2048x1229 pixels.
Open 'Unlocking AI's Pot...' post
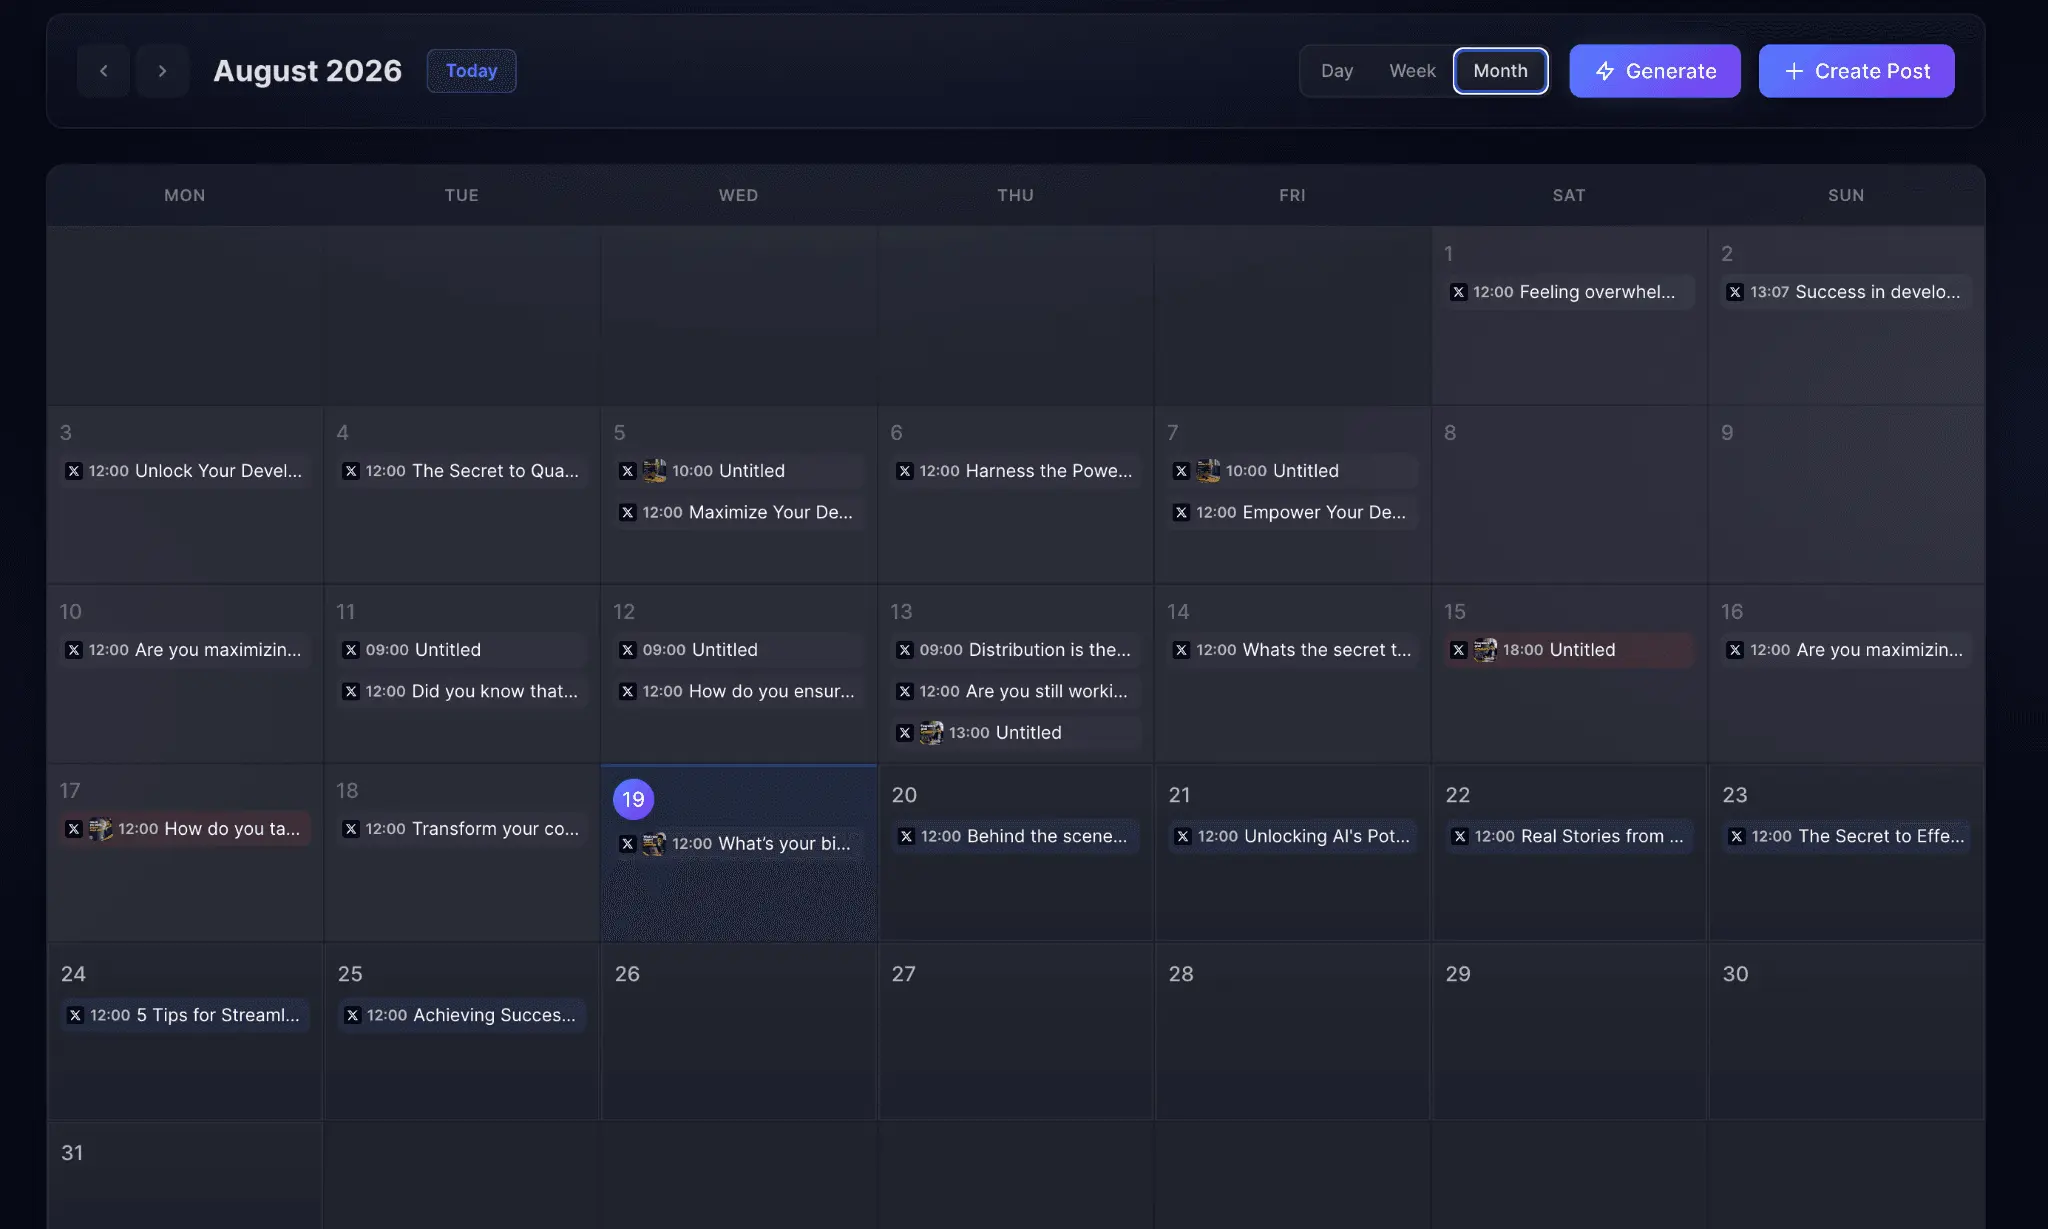[x=1293, y=836]
